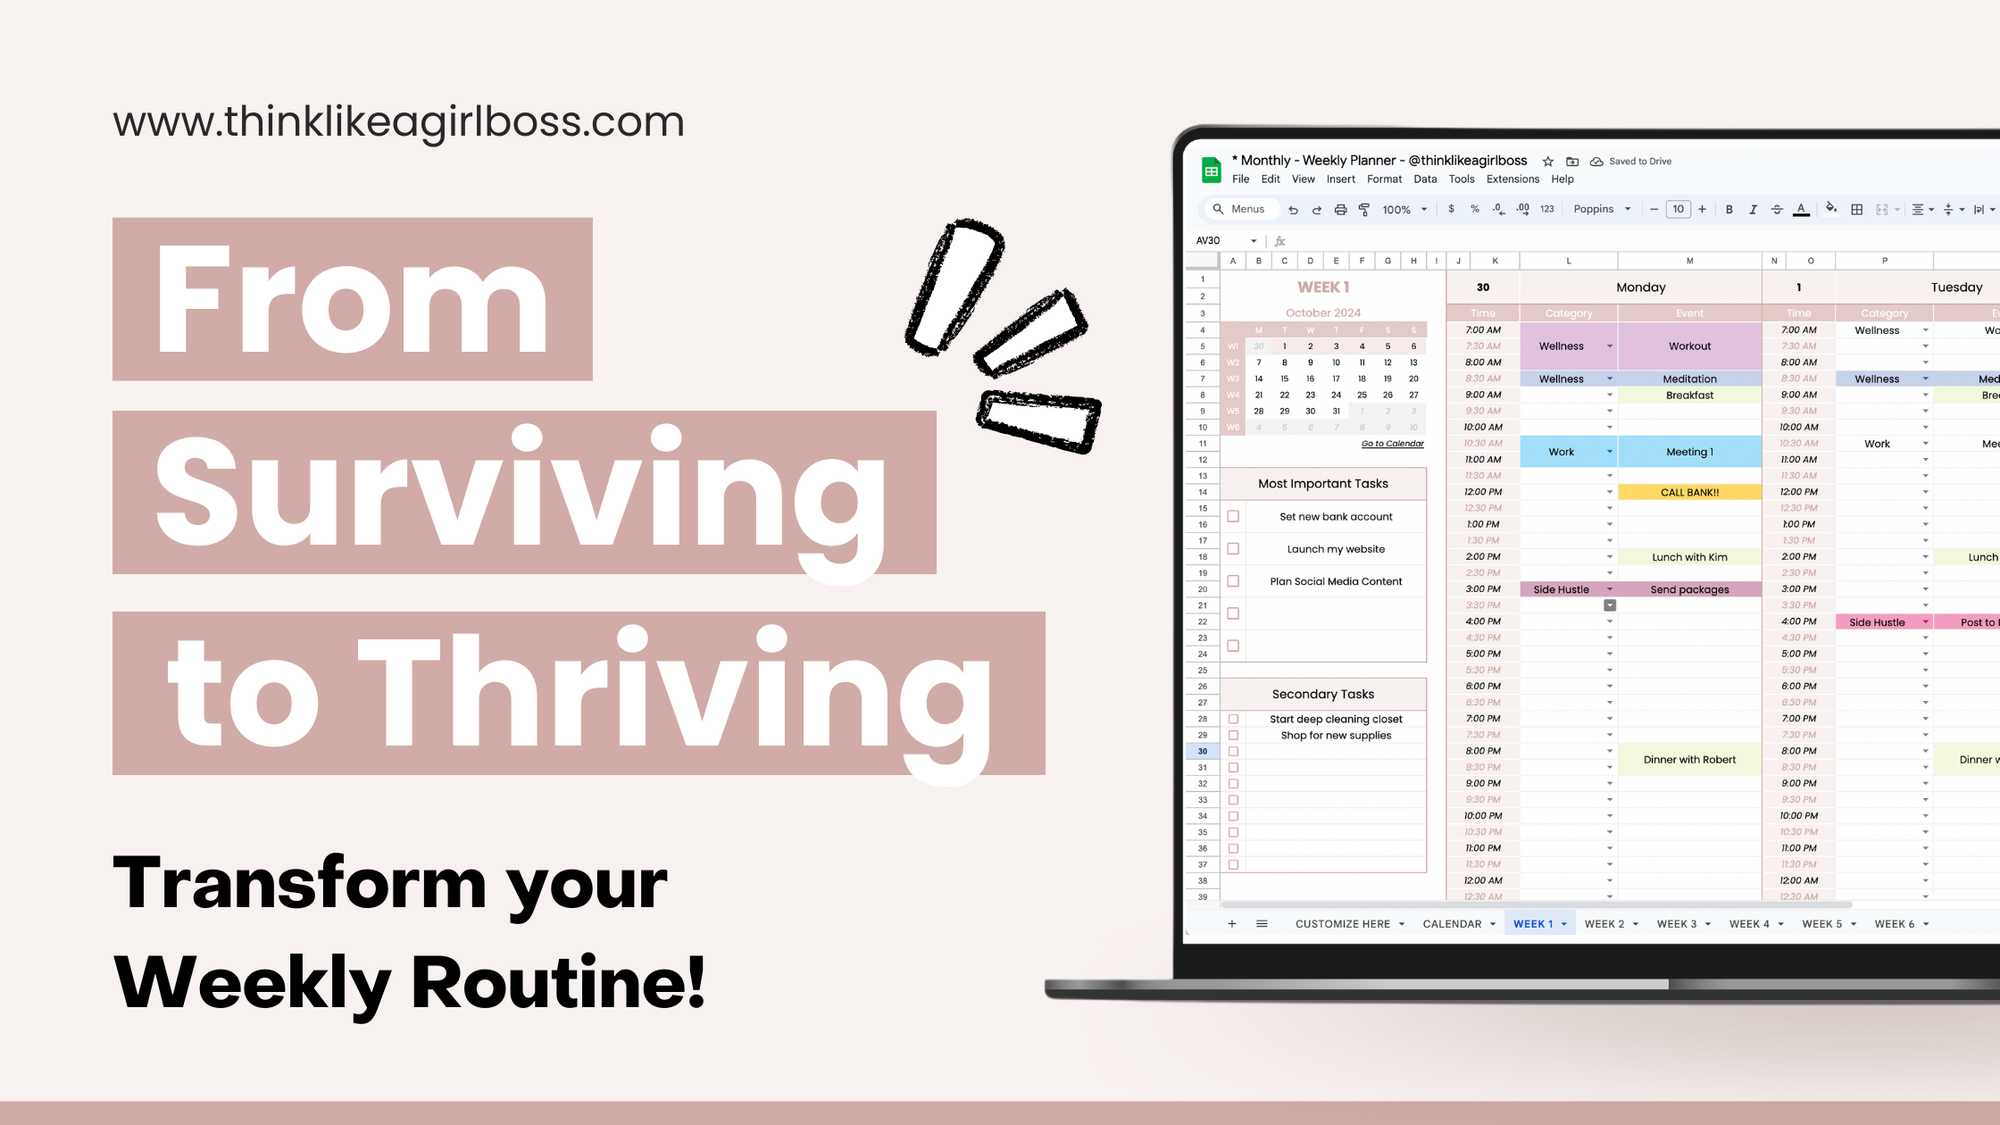Toggle checkbox for Set new bank account
The height and width of the screenshot is (1125, 2000).
pos(1234,515)
